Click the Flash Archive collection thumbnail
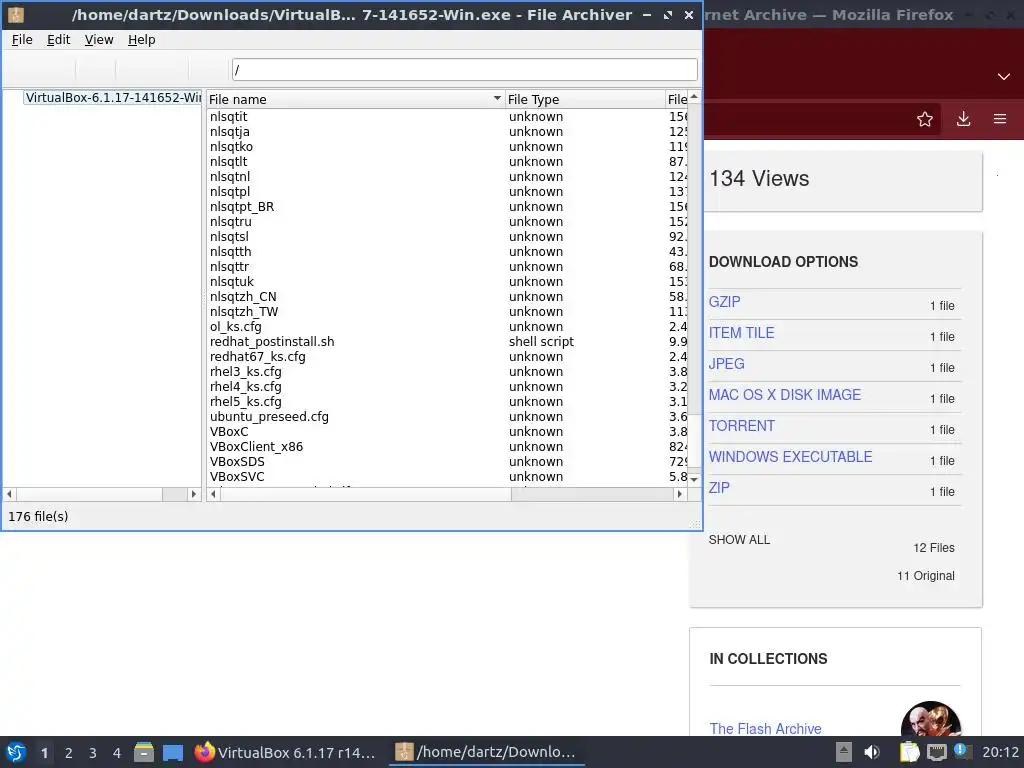This screenshot has width=1024, height=768. click(x=931, y=719)
